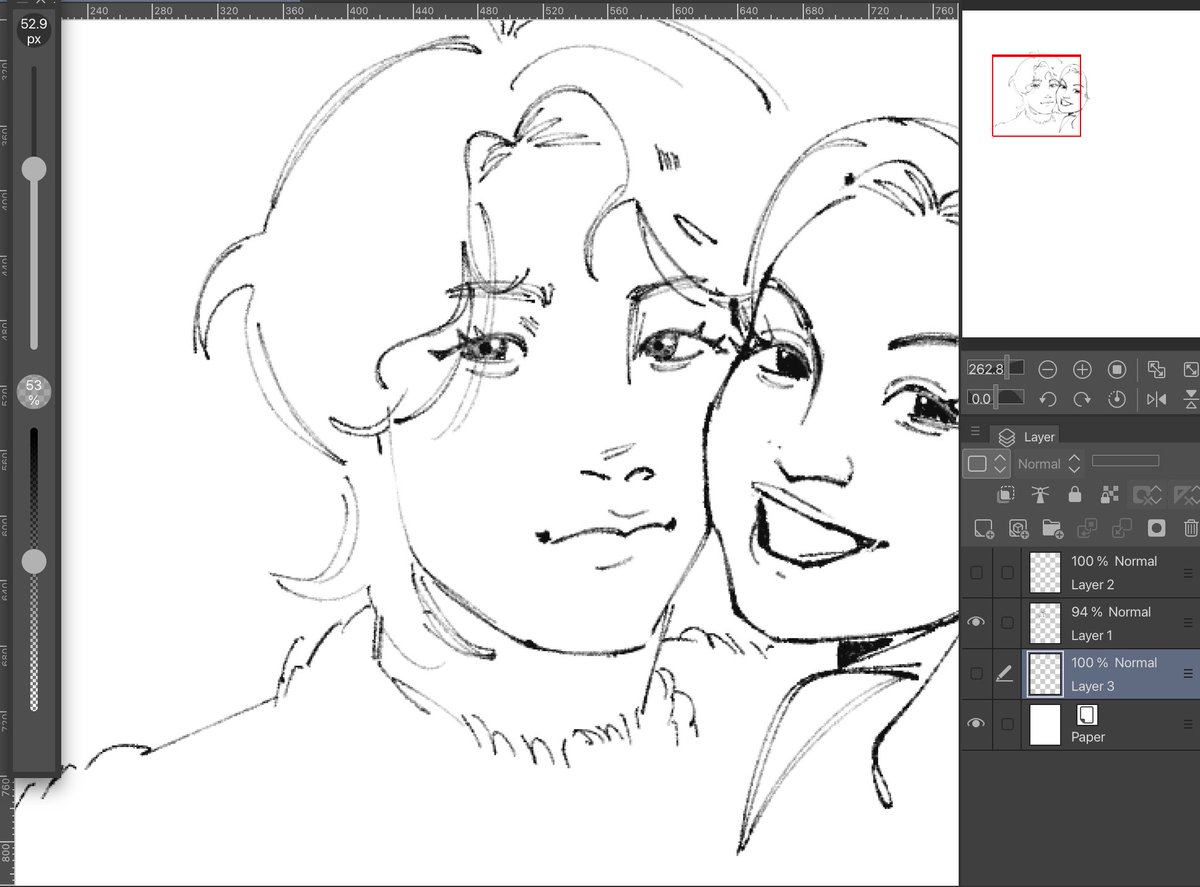Click the Navigator flip horizontal icon

coord(1156,399)
